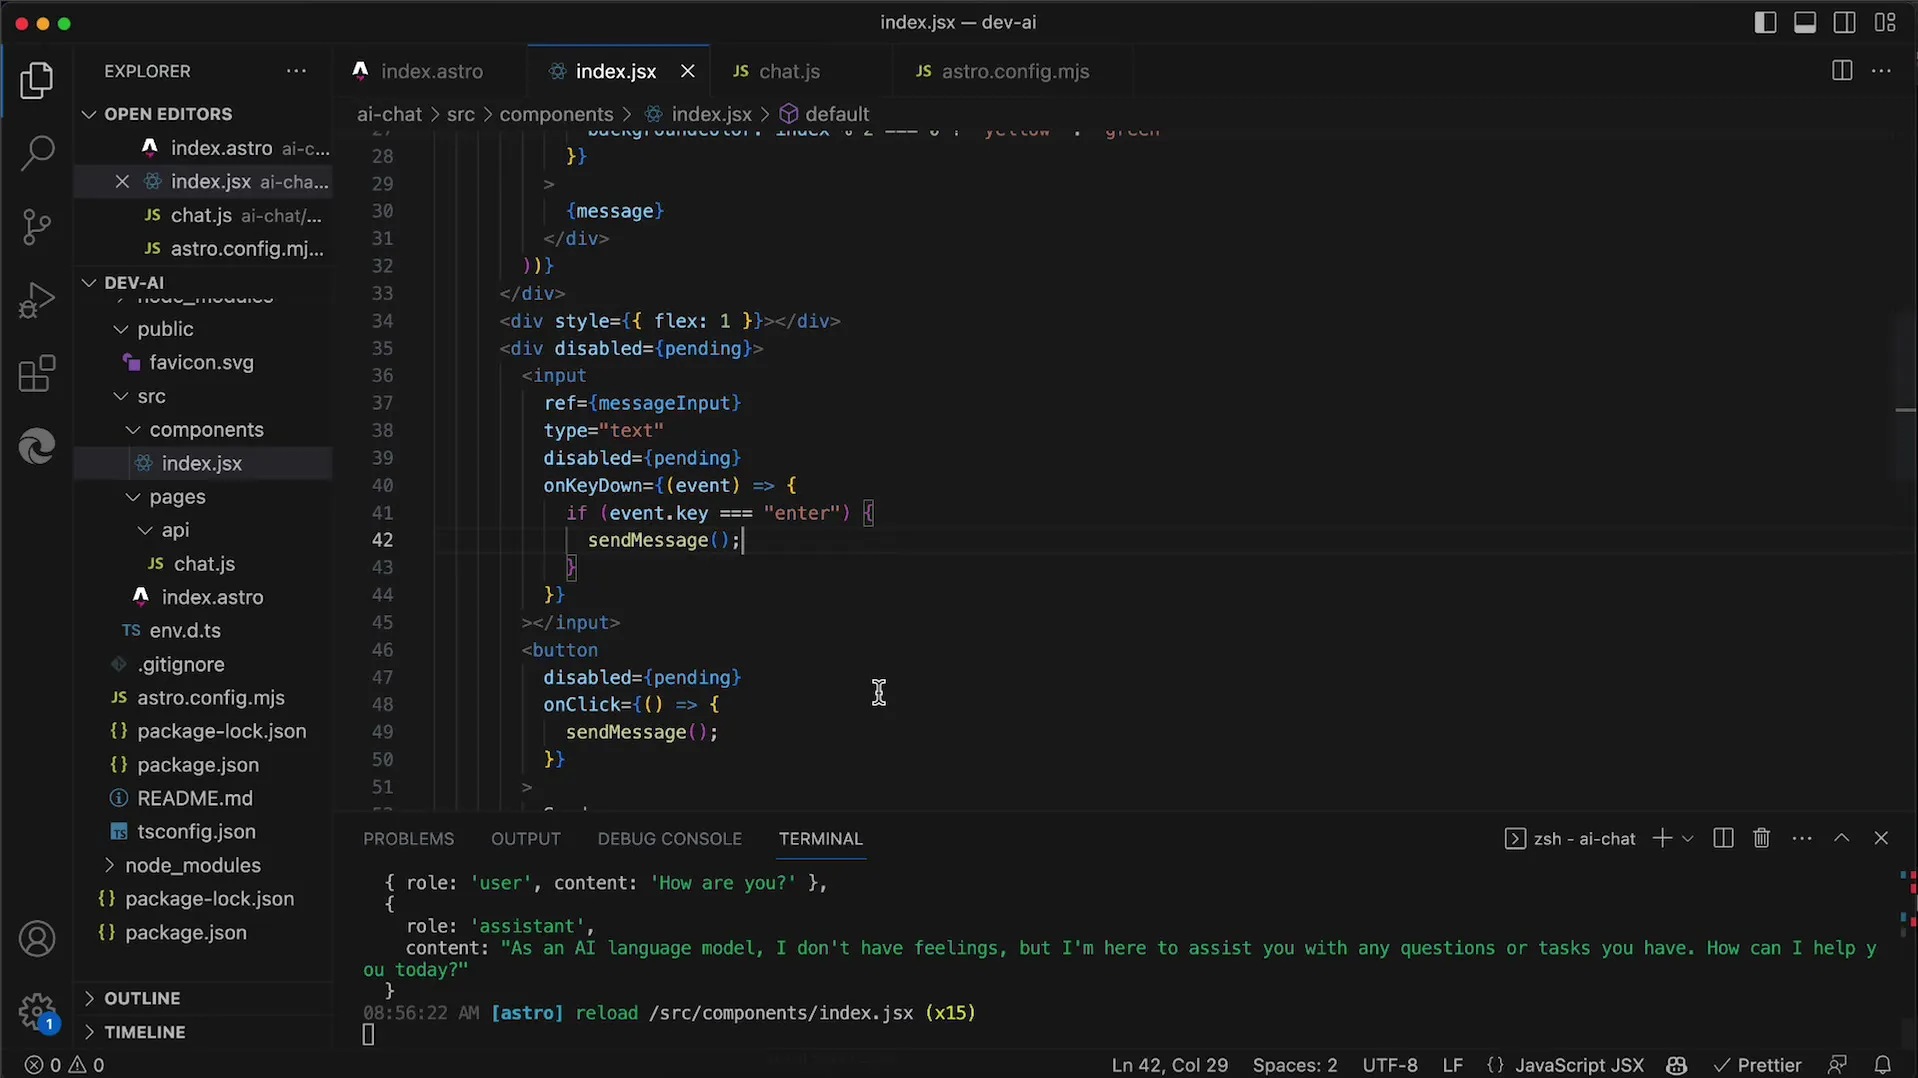
Task: Open the Accounts menu icon
Action: [x=37, y=939]
